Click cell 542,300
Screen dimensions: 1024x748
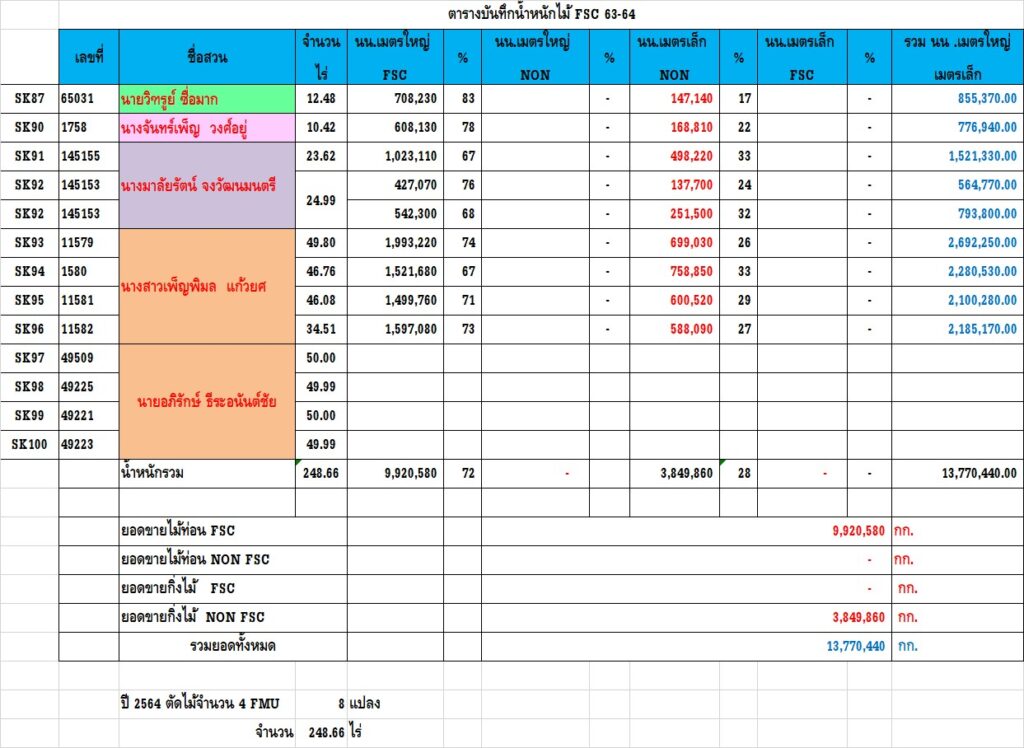click(395, 214)
